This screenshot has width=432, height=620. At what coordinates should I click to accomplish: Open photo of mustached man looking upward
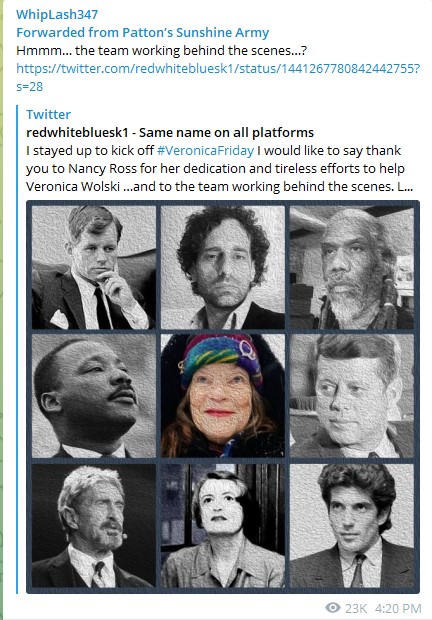pyautogui.click(x=94, y=396)
